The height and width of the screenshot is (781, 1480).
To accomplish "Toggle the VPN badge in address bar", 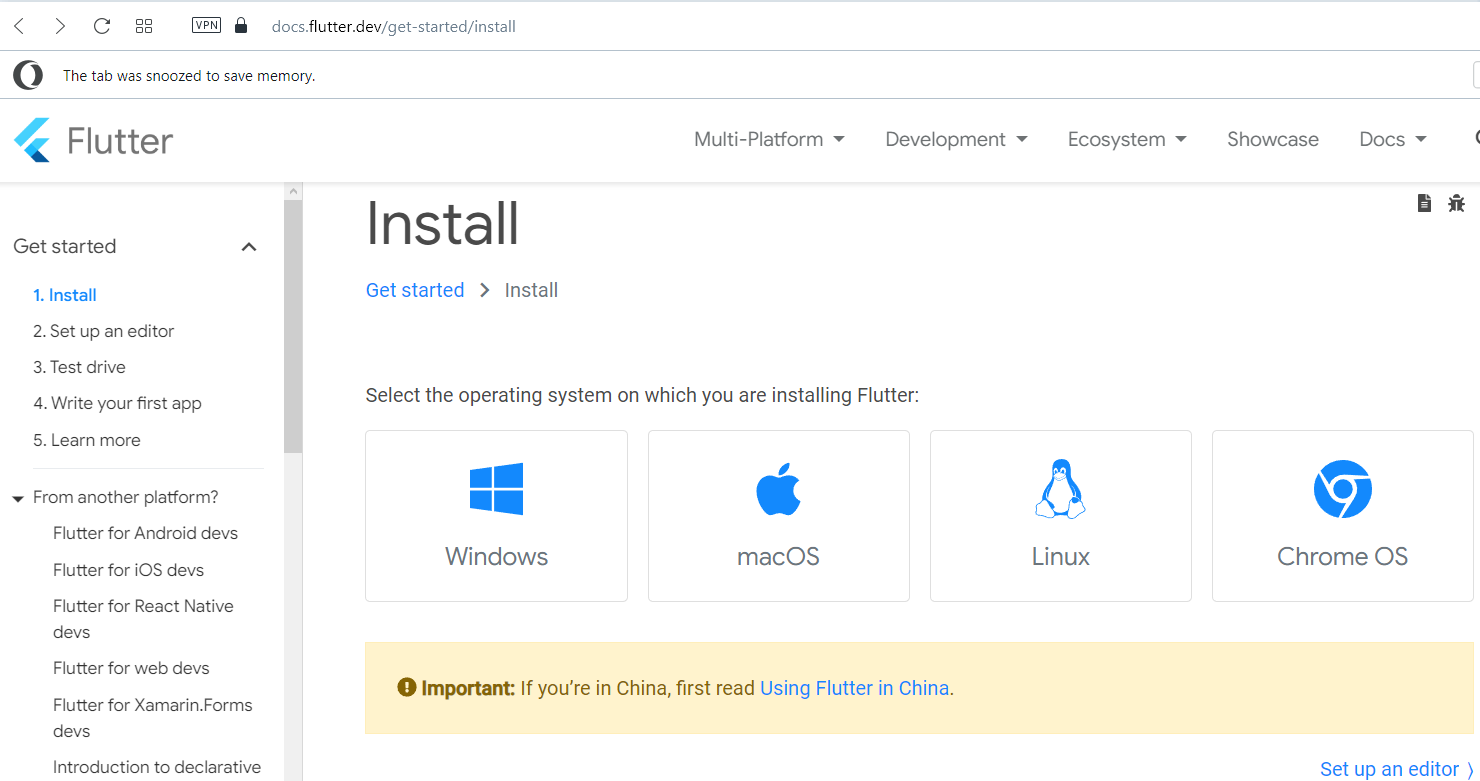I will click(x=206, y=26).
